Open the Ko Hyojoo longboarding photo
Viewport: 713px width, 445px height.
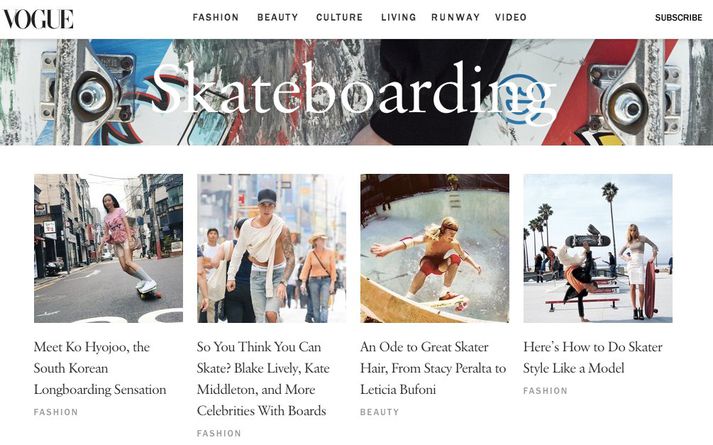(108, 248)
